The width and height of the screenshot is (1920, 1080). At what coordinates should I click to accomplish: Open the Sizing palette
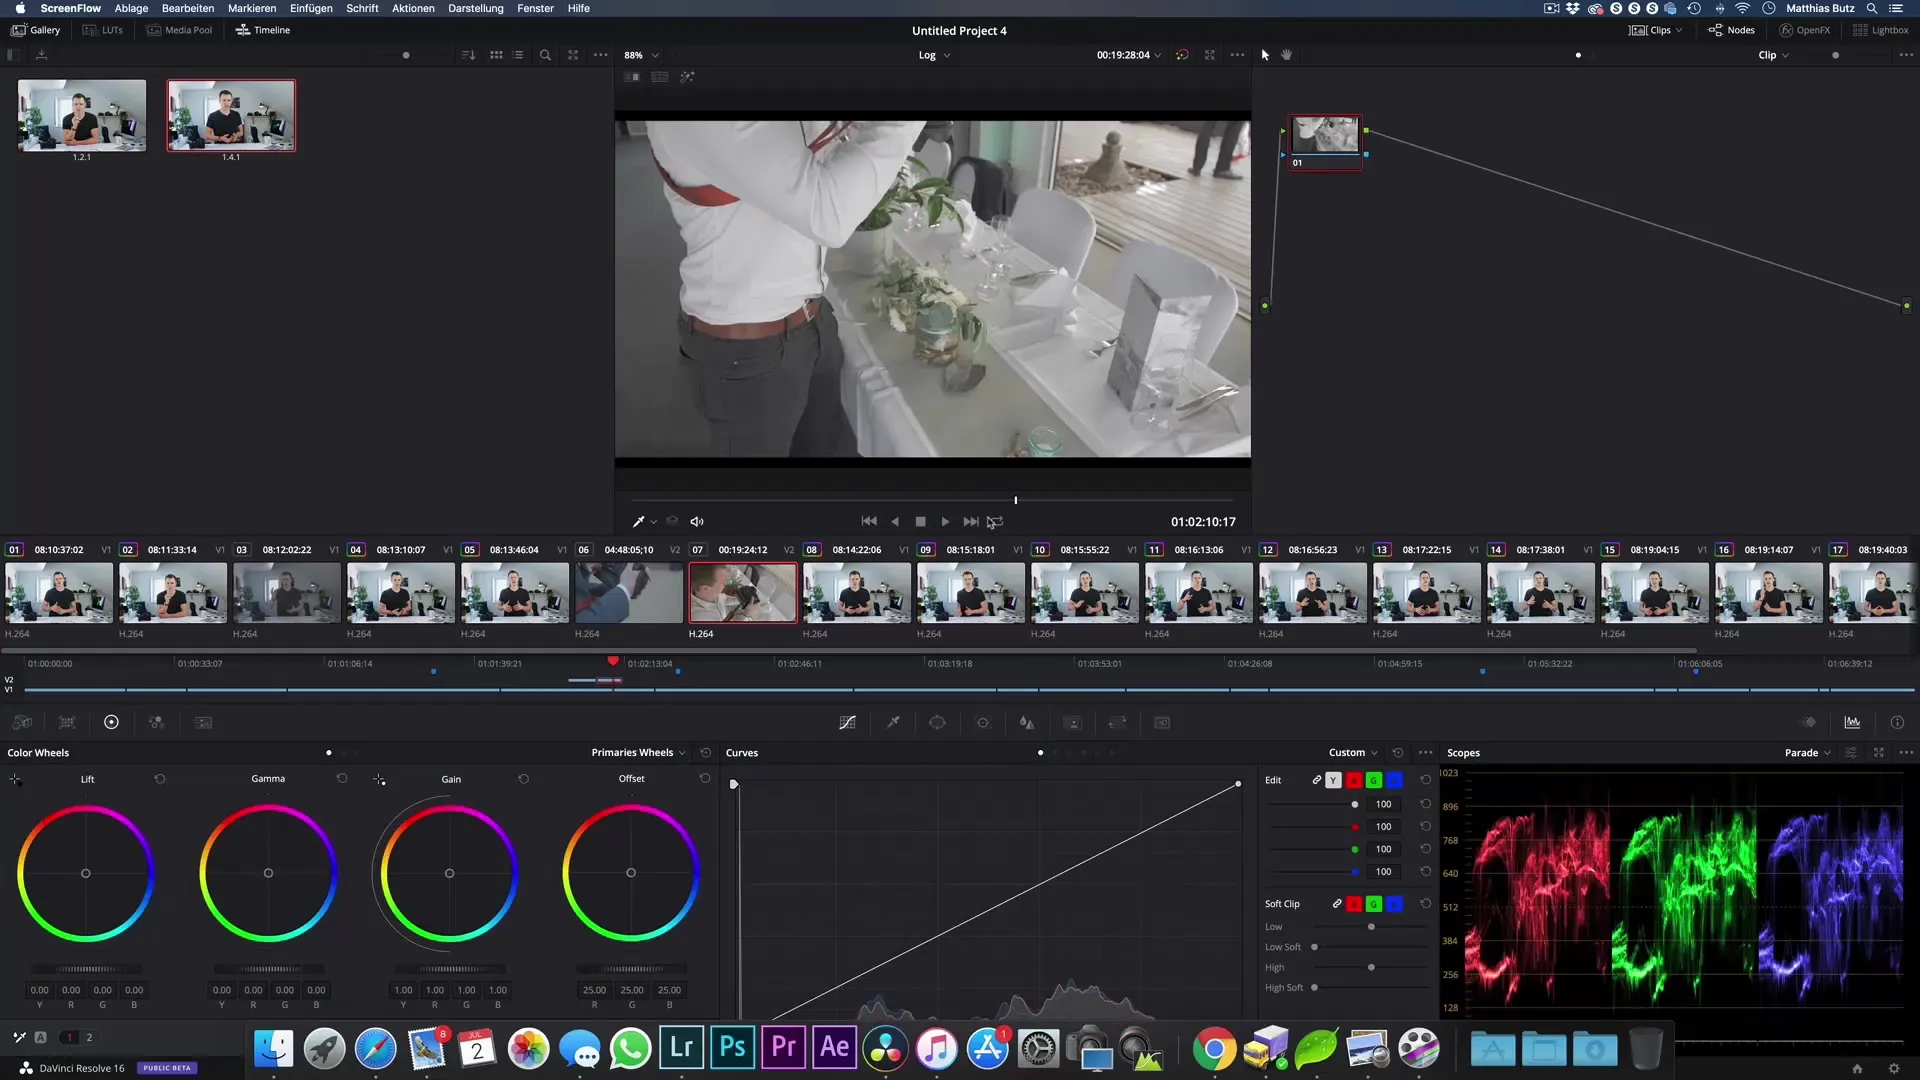coord(1117,722)
